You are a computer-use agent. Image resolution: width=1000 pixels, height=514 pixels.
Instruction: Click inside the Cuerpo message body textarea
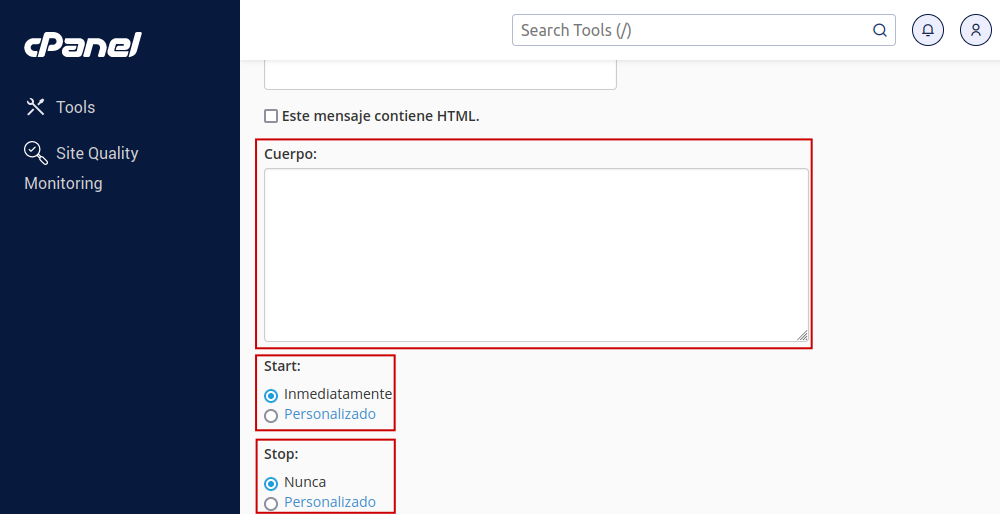(536, 255)
